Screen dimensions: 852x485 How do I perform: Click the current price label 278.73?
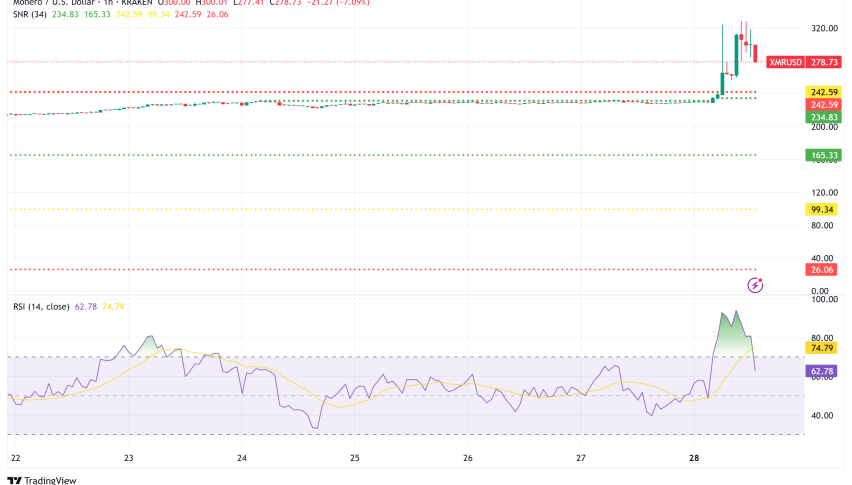824,62
